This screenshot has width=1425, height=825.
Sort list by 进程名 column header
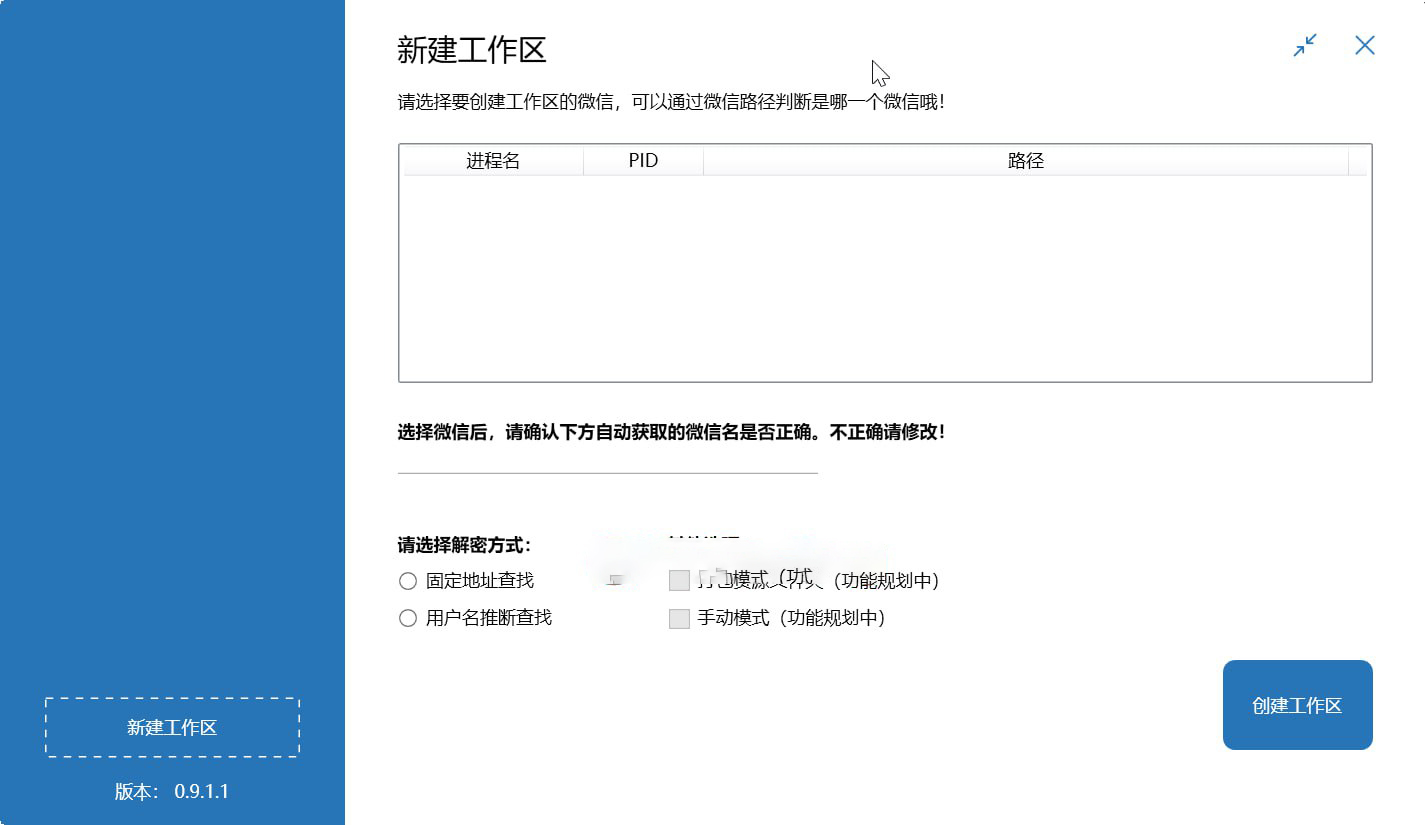tap(493, 161)
